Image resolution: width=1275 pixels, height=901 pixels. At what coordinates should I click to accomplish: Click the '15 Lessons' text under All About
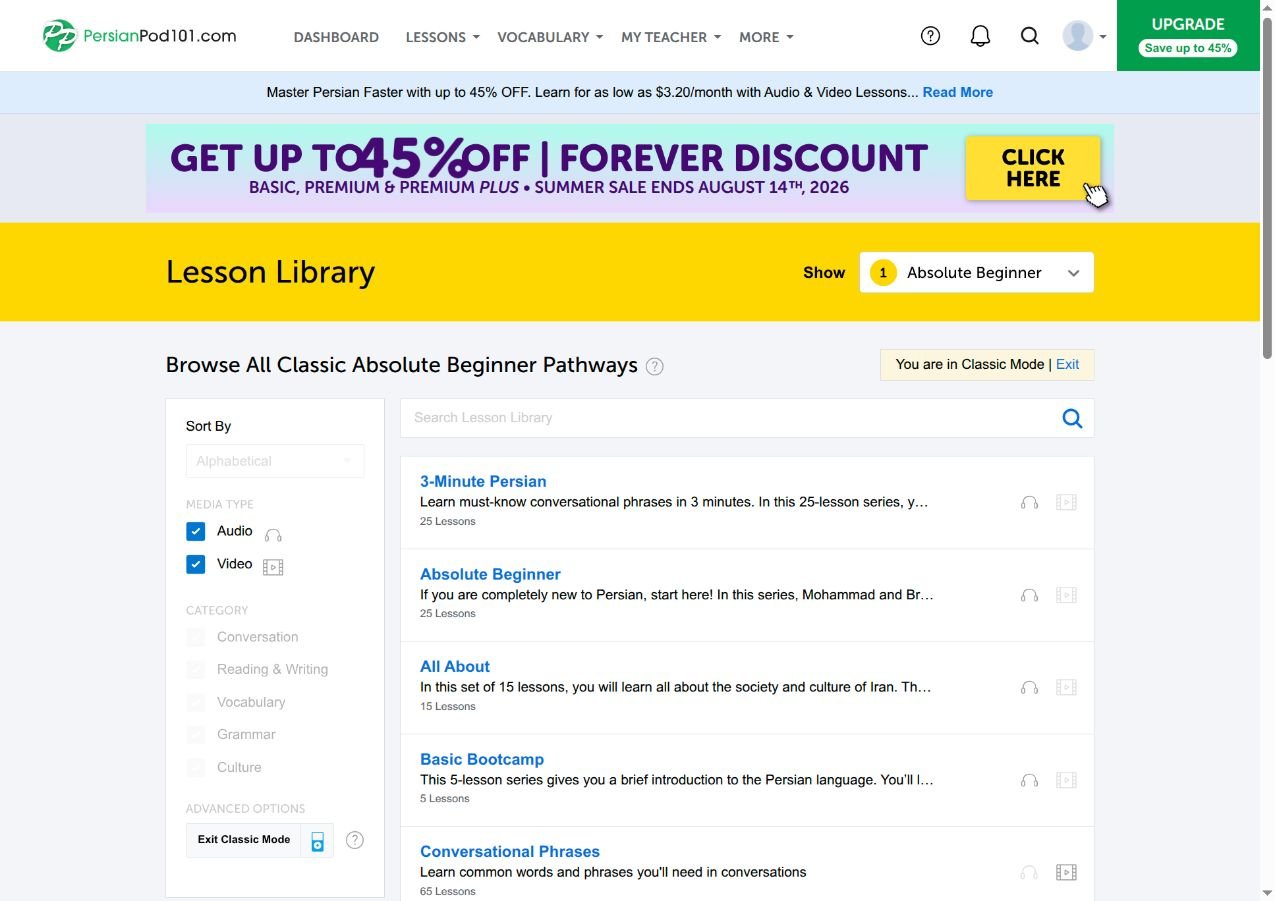447,706
